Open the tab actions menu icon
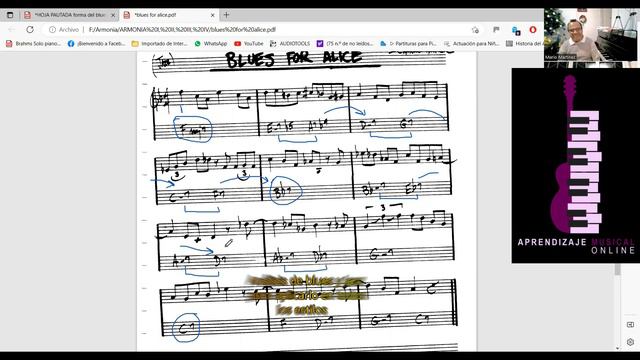The image size is (640, 360). click(10, 15)
